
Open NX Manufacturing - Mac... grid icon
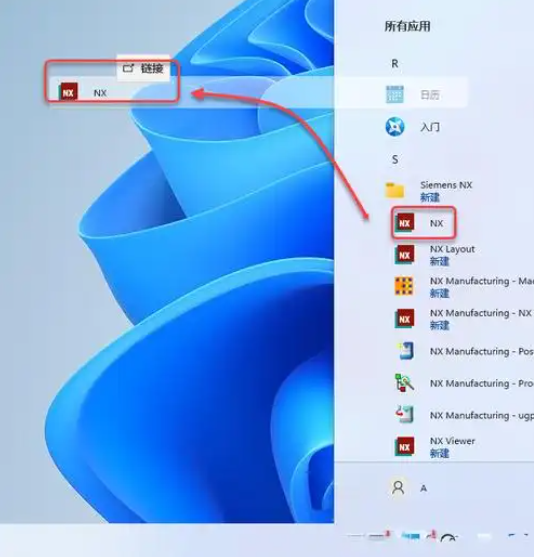(x=404, y=286)
